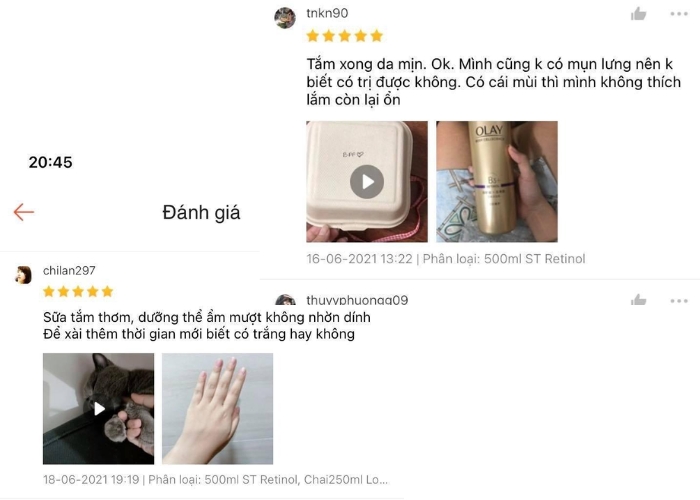
Task: Like tnkn90's review with thumbs-up
Action: (638, 14)
